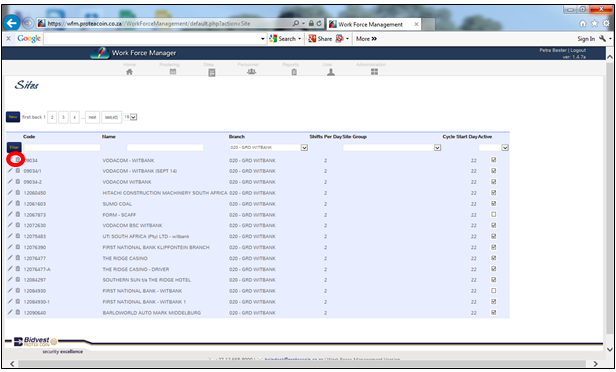The image size is (616, 372).
Task: Enable Active checkbox for site 12084930
Action: (493, 291)
